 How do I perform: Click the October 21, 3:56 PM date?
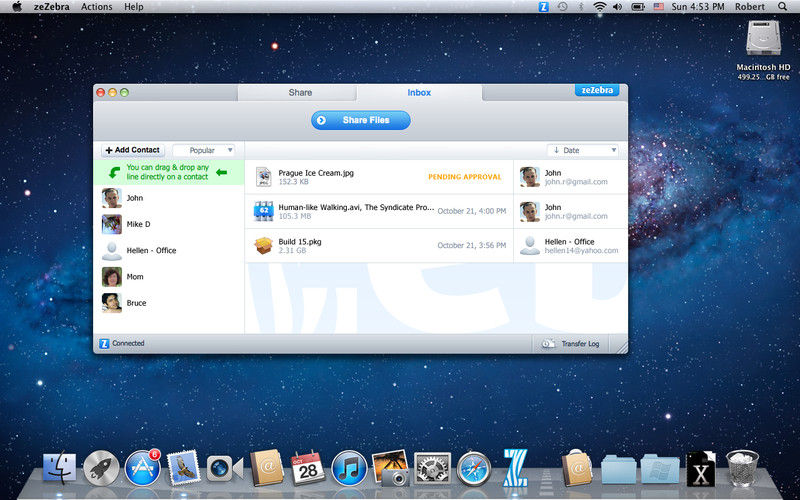472,245
